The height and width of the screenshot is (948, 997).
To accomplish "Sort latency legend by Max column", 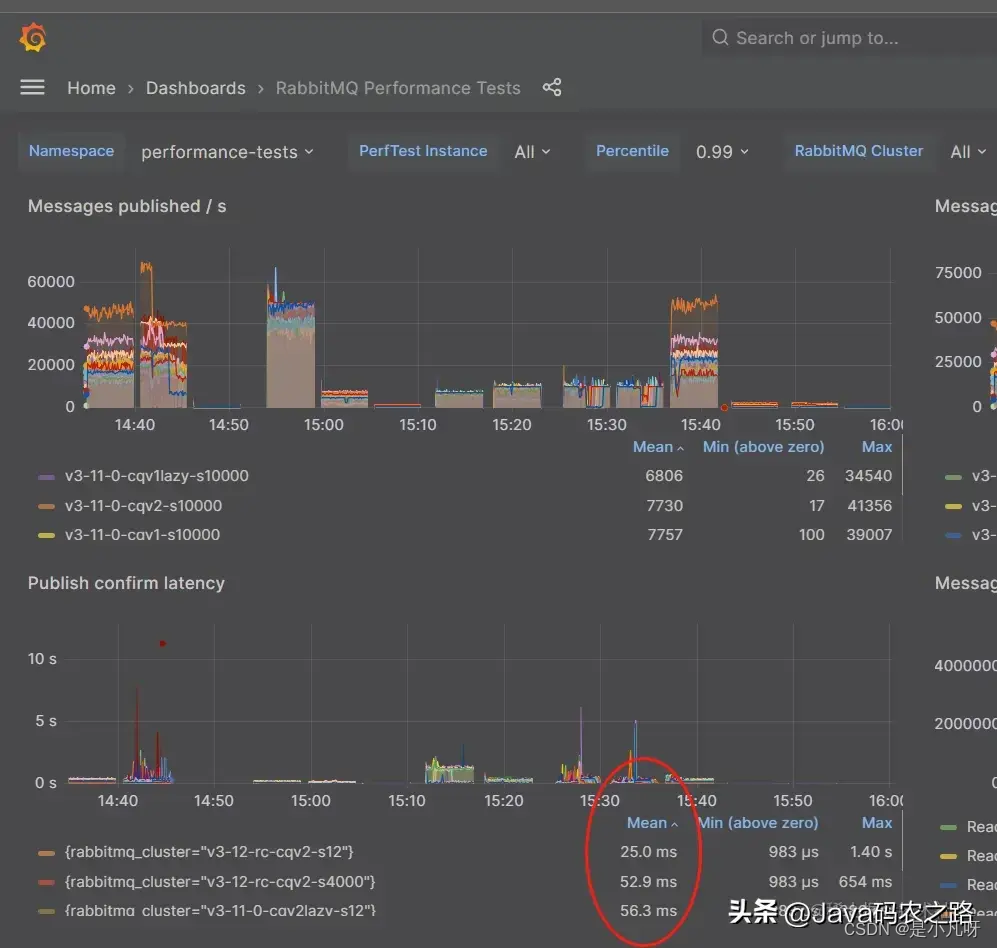I will (876, 822).
